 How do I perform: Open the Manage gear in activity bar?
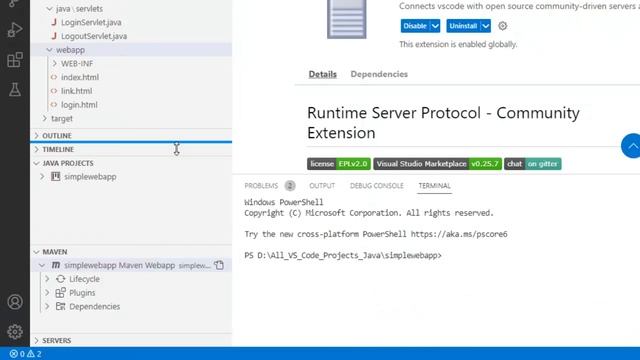coord(15,331)
